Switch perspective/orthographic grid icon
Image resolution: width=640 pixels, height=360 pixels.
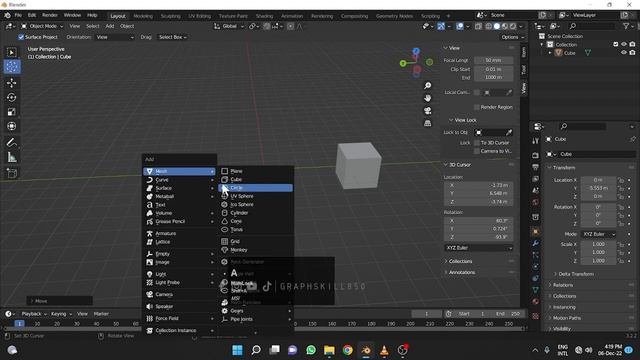(427, 123)
